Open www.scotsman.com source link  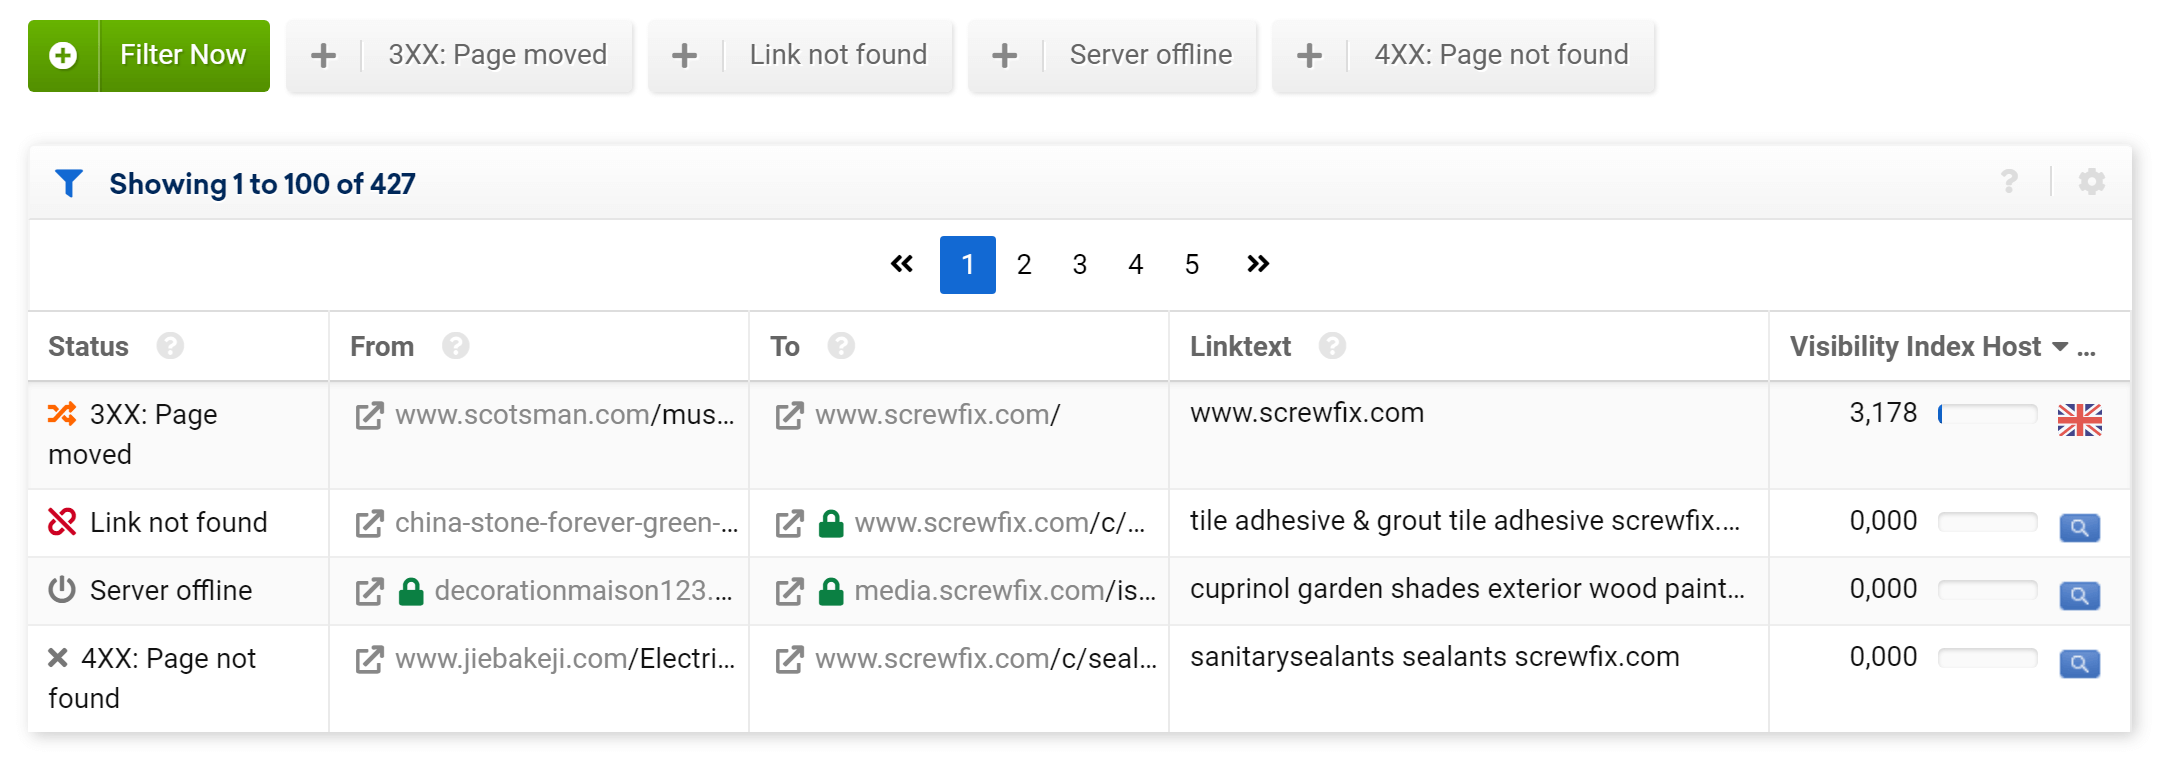pos(565,415)
